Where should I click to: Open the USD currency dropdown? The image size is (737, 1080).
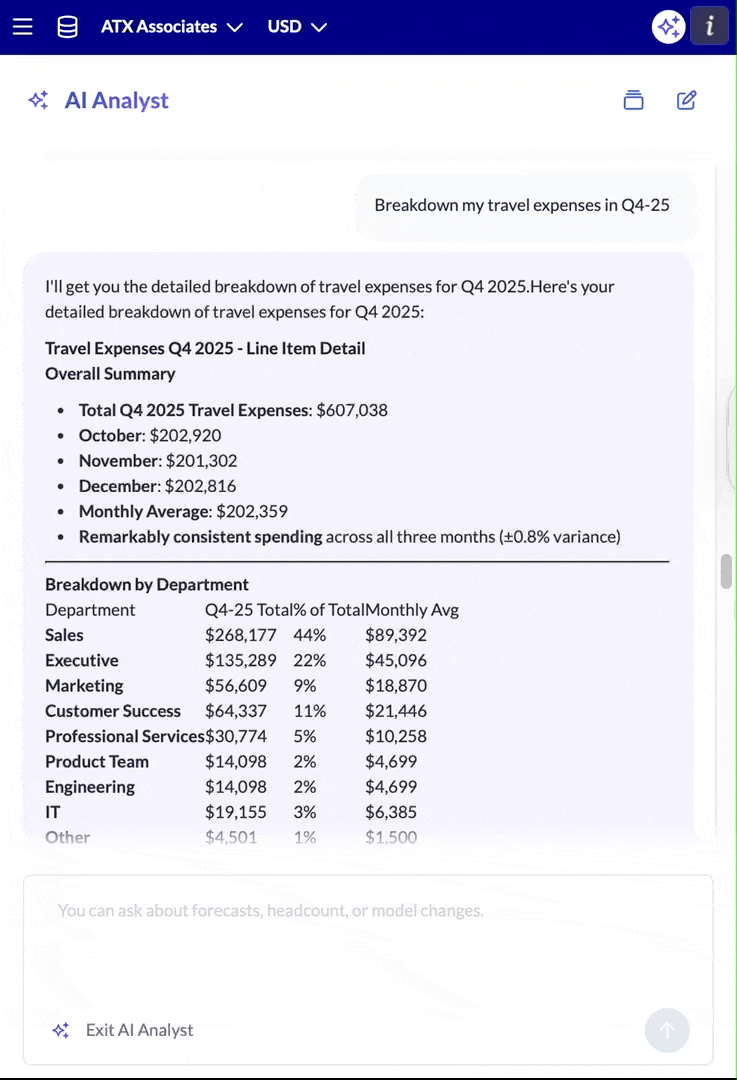pyautogui.click(x=297, y=27)
